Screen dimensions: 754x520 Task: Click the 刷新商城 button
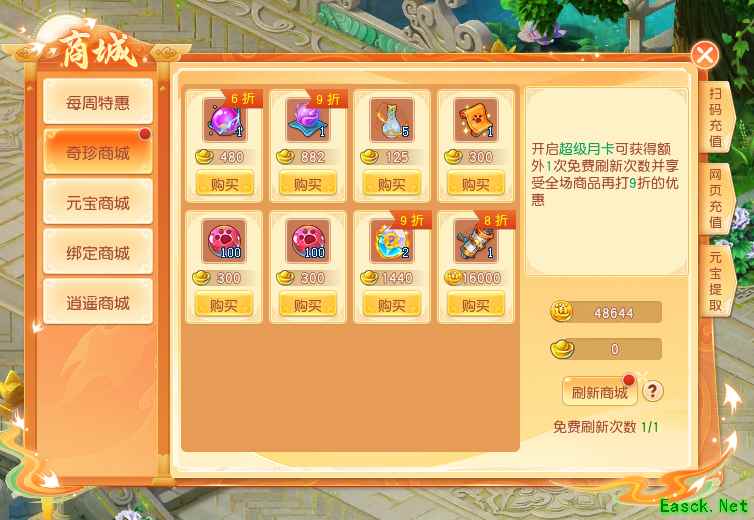600,392
